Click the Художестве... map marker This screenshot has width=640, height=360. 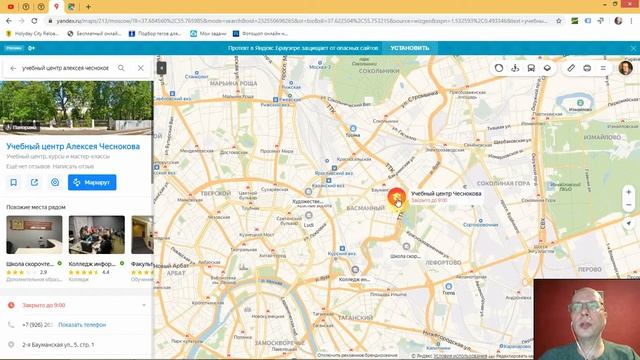[x=309, y=192]
